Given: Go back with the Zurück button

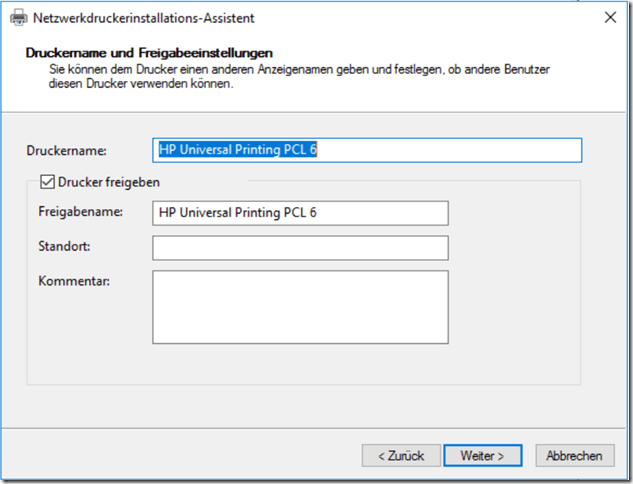Looking at the screenshot, I should 401,456.
